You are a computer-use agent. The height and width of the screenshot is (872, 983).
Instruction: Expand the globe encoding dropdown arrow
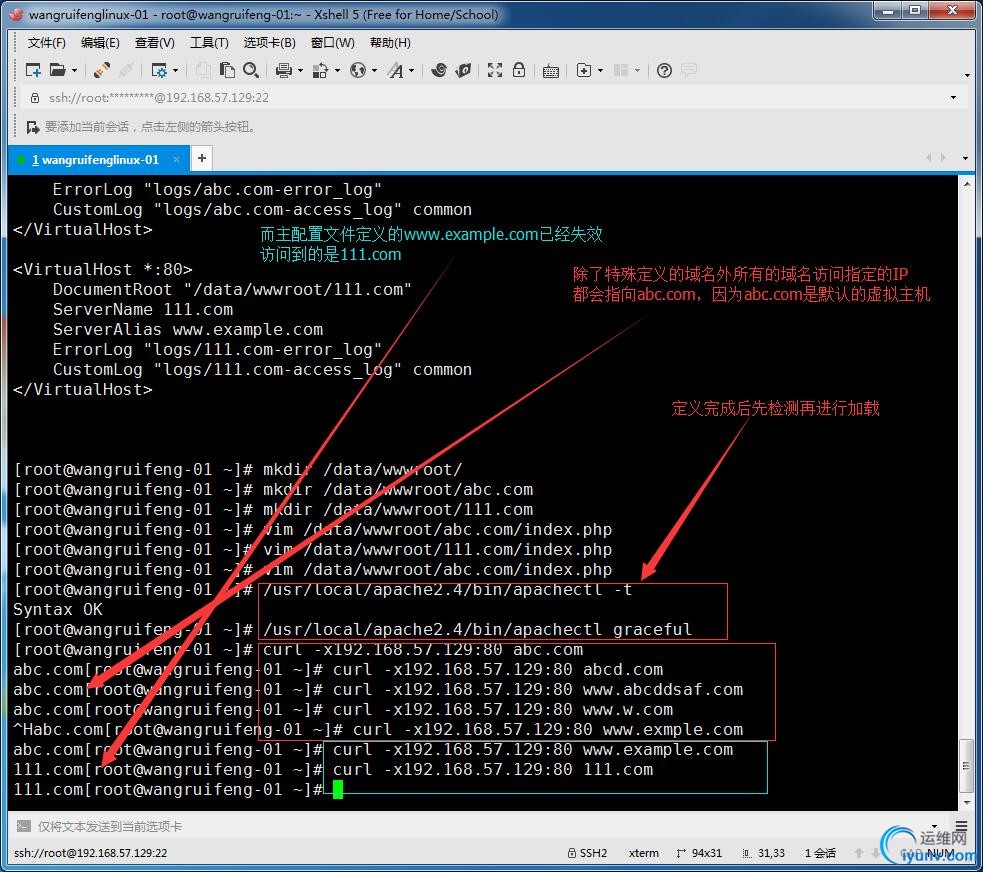pos(374,70)
